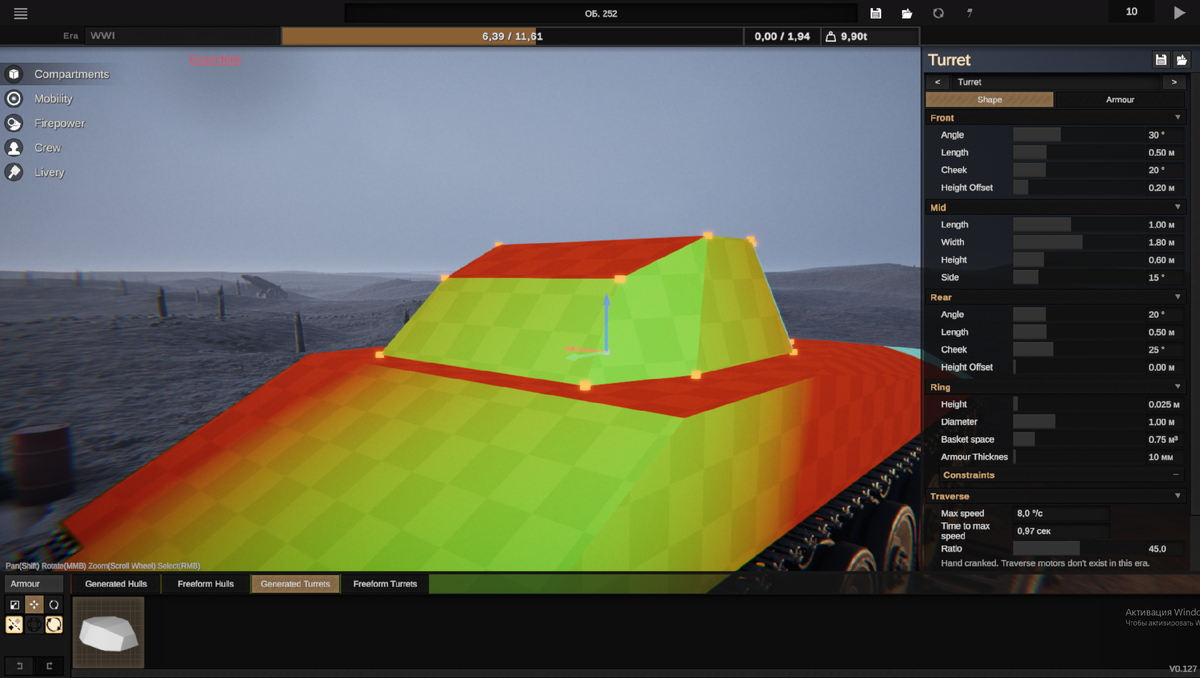Viewport: 1200px width, 678px height.
Task: Click the Front Cheek value 20°
Action: pyautogui.click(x=1156, y=170)
